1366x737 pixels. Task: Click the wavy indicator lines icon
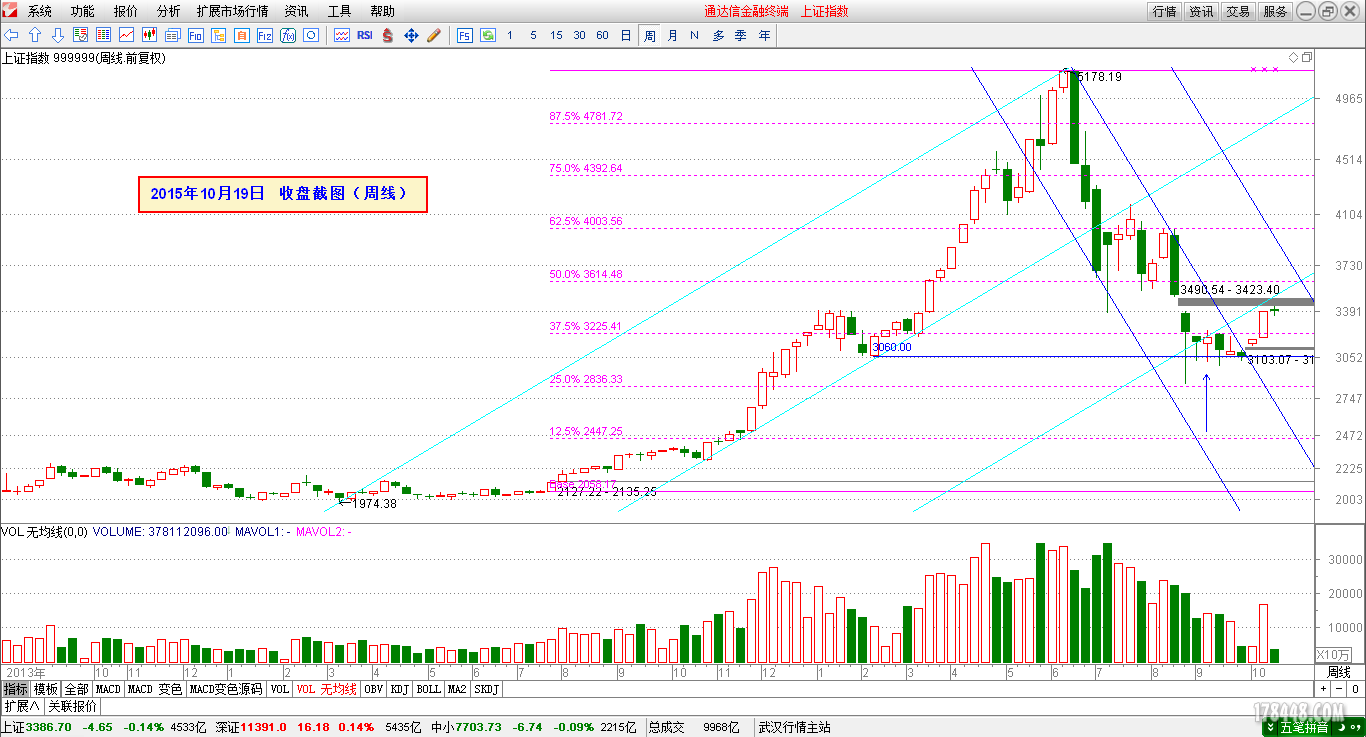[x=342, y=35]
